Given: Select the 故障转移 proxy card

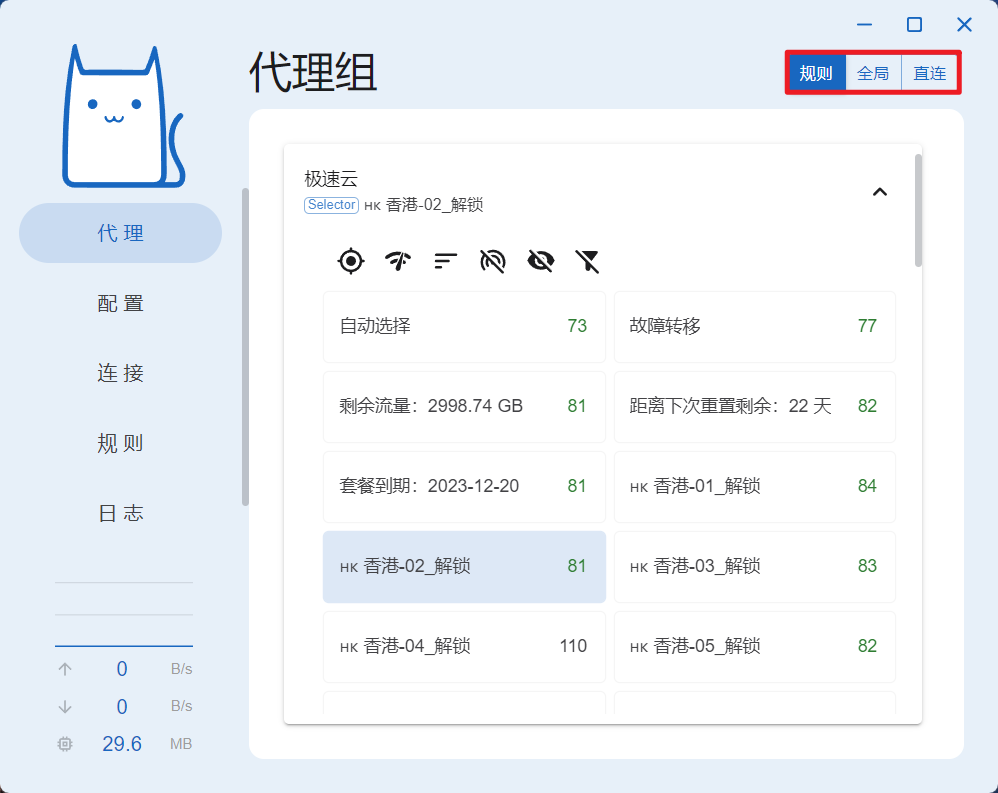Looking at the screenshot, I should coord(755,326).
